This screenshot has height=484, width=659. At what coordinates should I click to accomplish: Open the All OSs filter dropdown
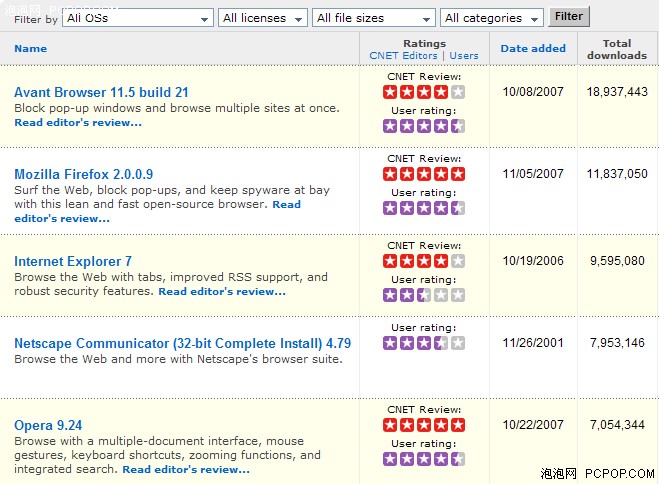pos(138,18)
